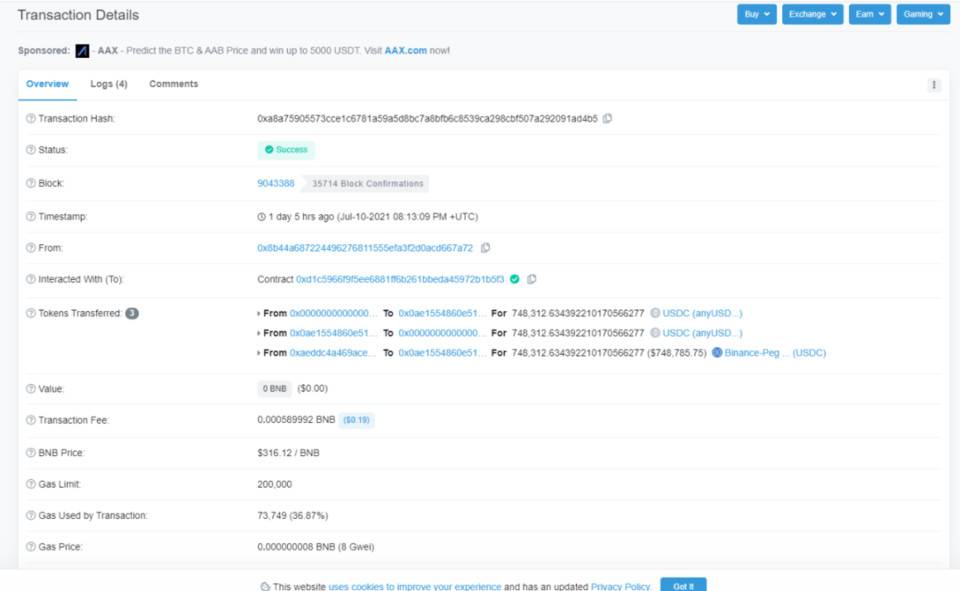960x591 pixels.
Task: Switch to the Logs (4) tab
Action: (108, 84)
